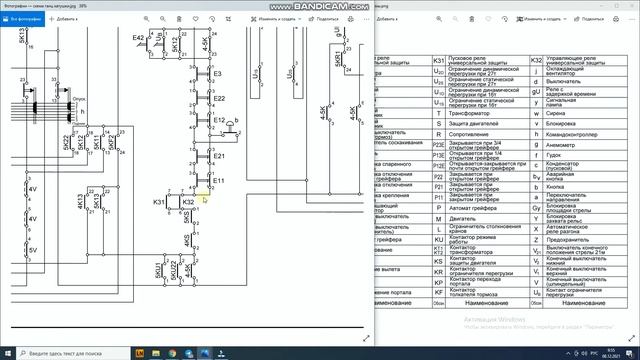Delete the photo in right window
Image resolution: width=640 pixels, height=360 pixels.
click(x=471, y=19)
